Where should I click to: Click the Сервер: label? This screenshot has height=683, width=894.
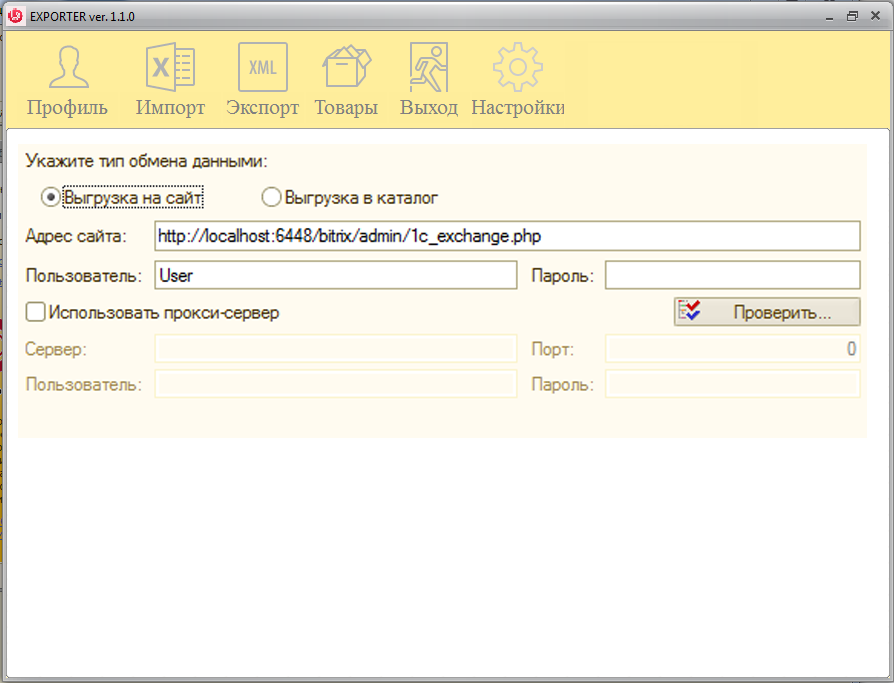tap(56, 349)
